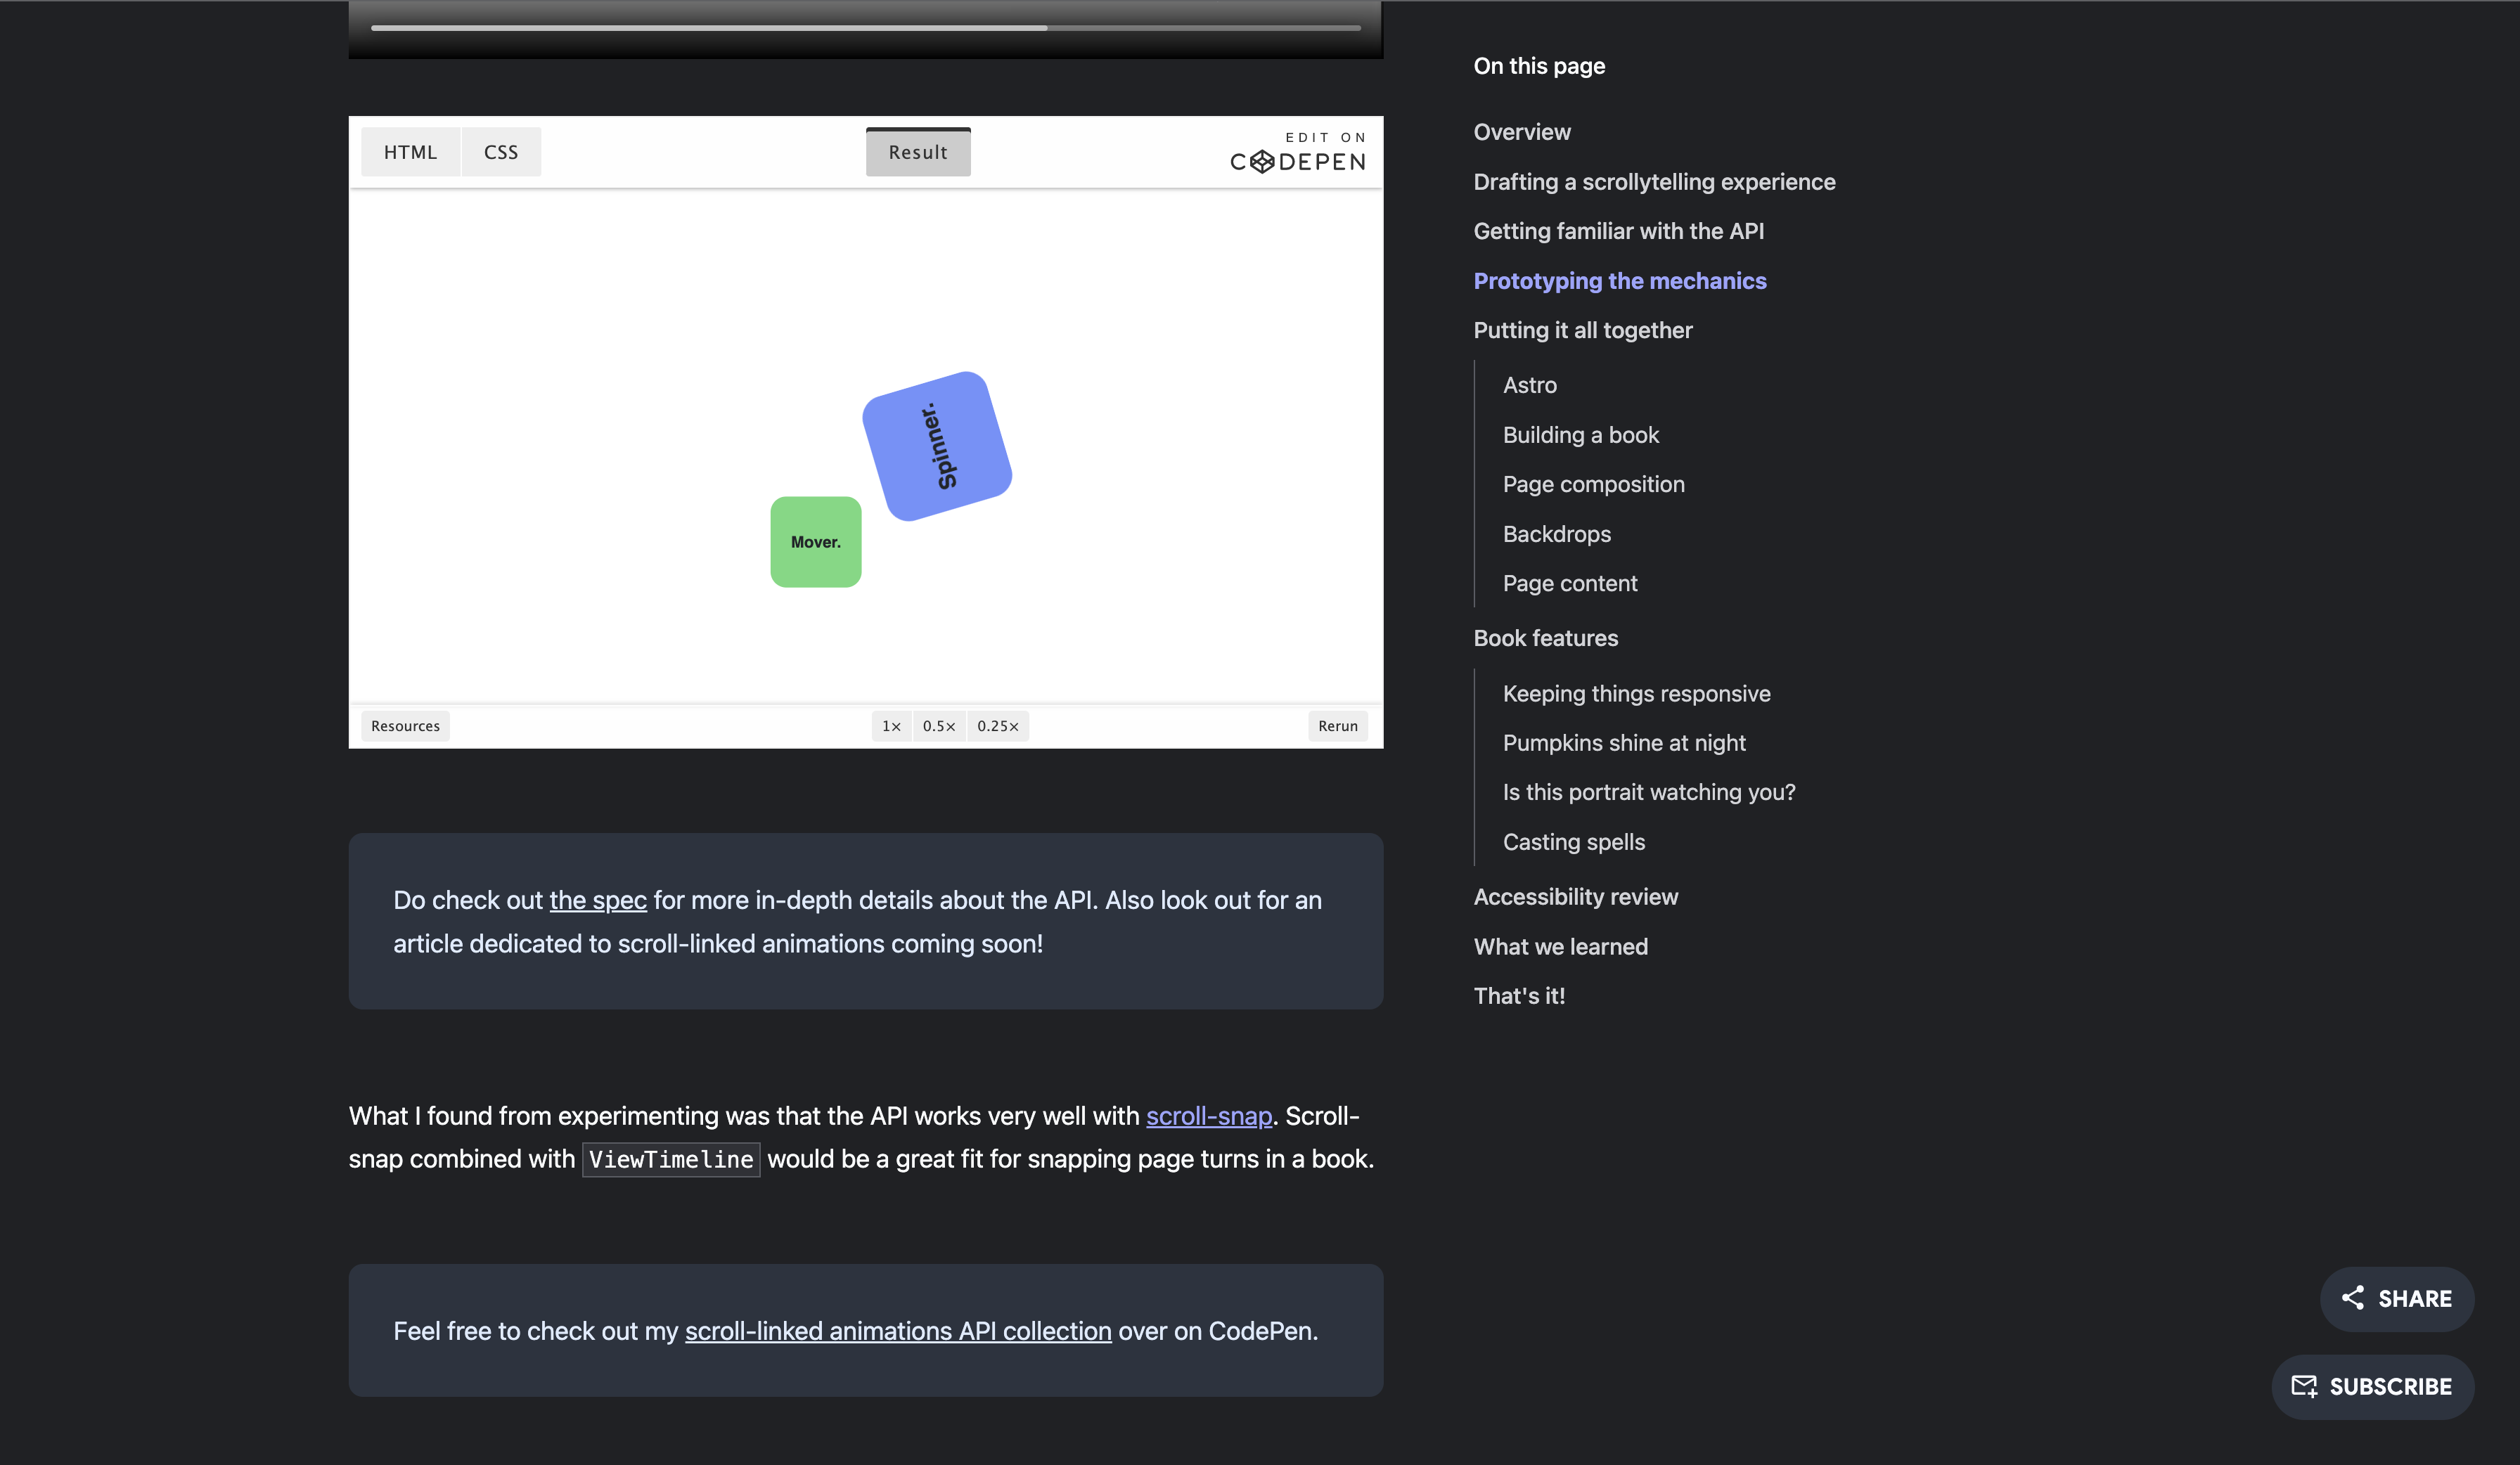Rerun the CodePen demo
2520x1465 pixels.
pos(1338,726)
